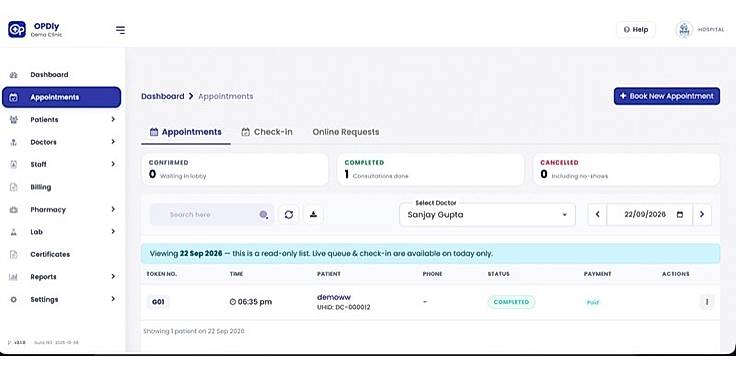
Task: Switch to the Appointments tab
Action: [185, 132]
